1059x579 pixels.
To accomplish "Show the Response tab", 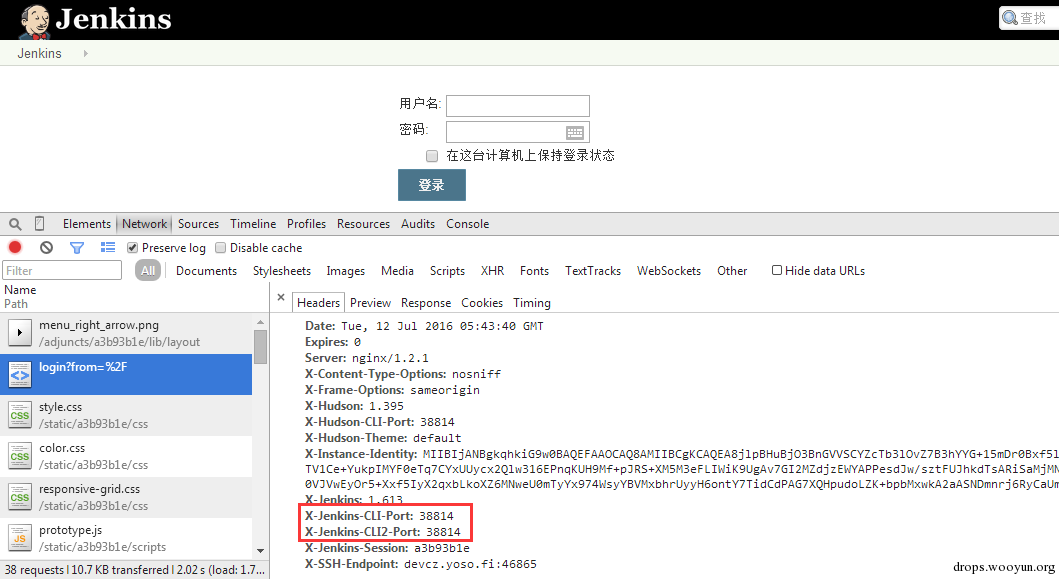I will pyautogui.click(x=425, y=303).
